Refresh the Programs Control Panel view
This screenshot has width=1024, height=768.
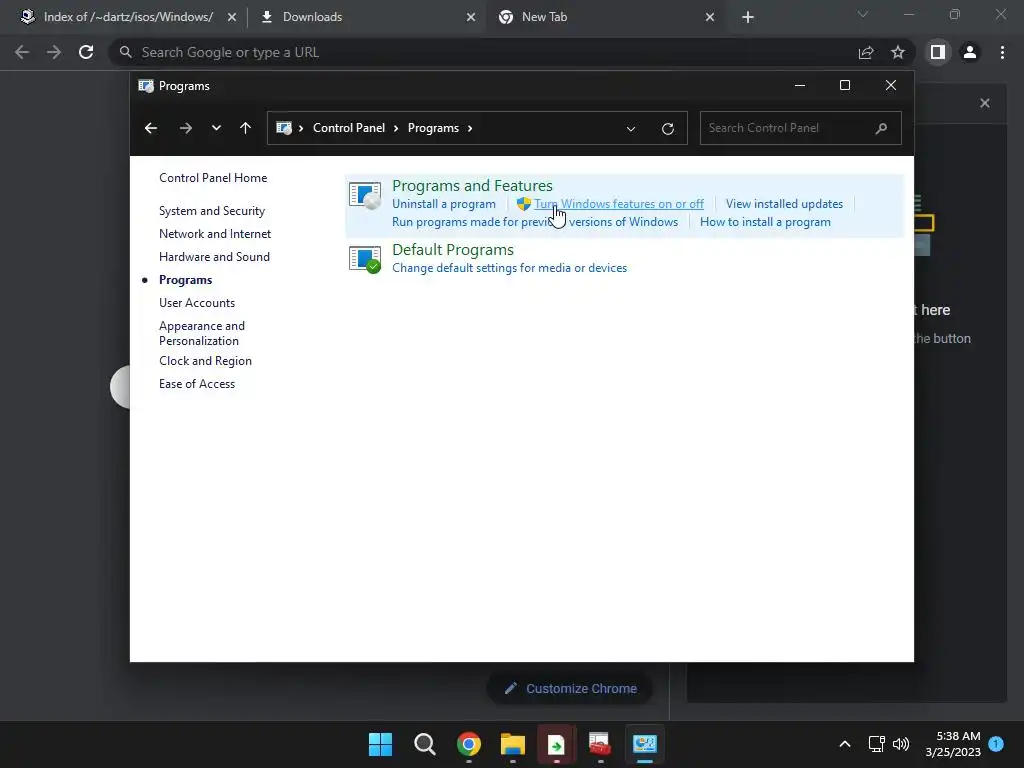tap(667, 129)
